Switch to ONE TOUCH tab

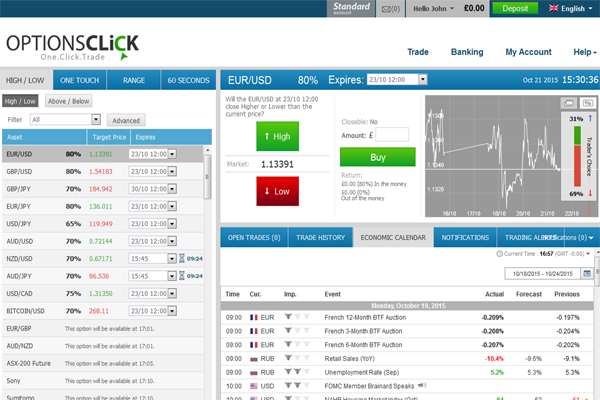click(80, 80)
